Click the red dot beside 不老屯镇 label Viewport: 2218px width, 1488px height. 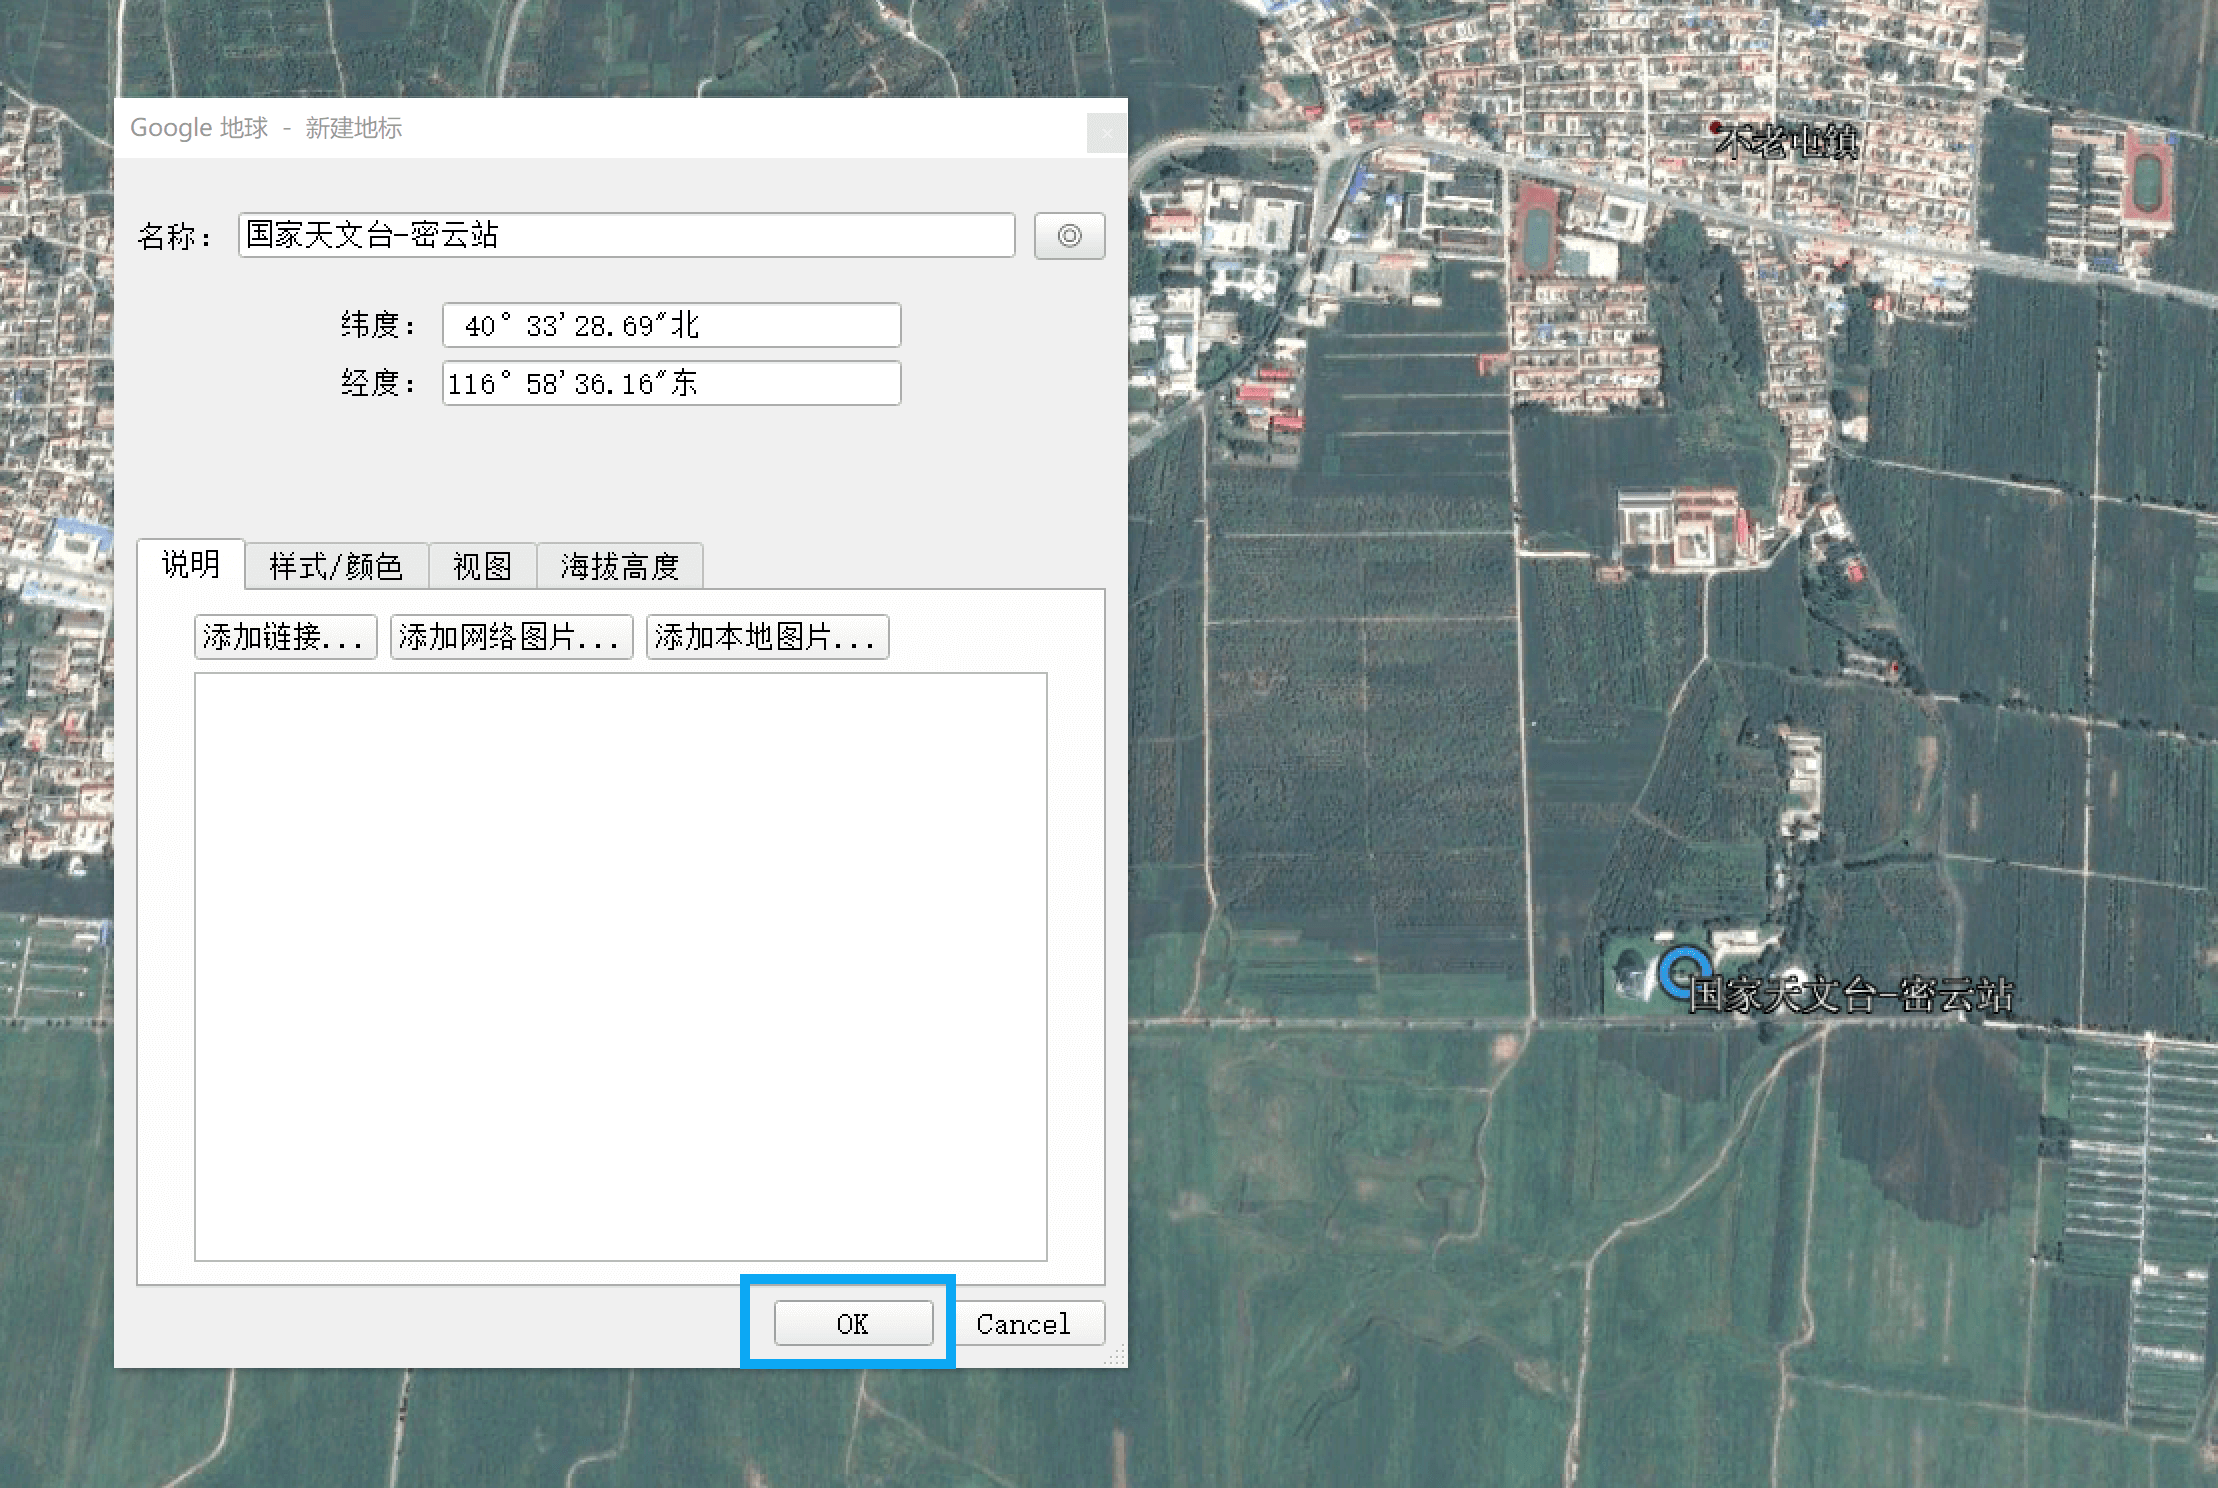tap(1715, 127)
